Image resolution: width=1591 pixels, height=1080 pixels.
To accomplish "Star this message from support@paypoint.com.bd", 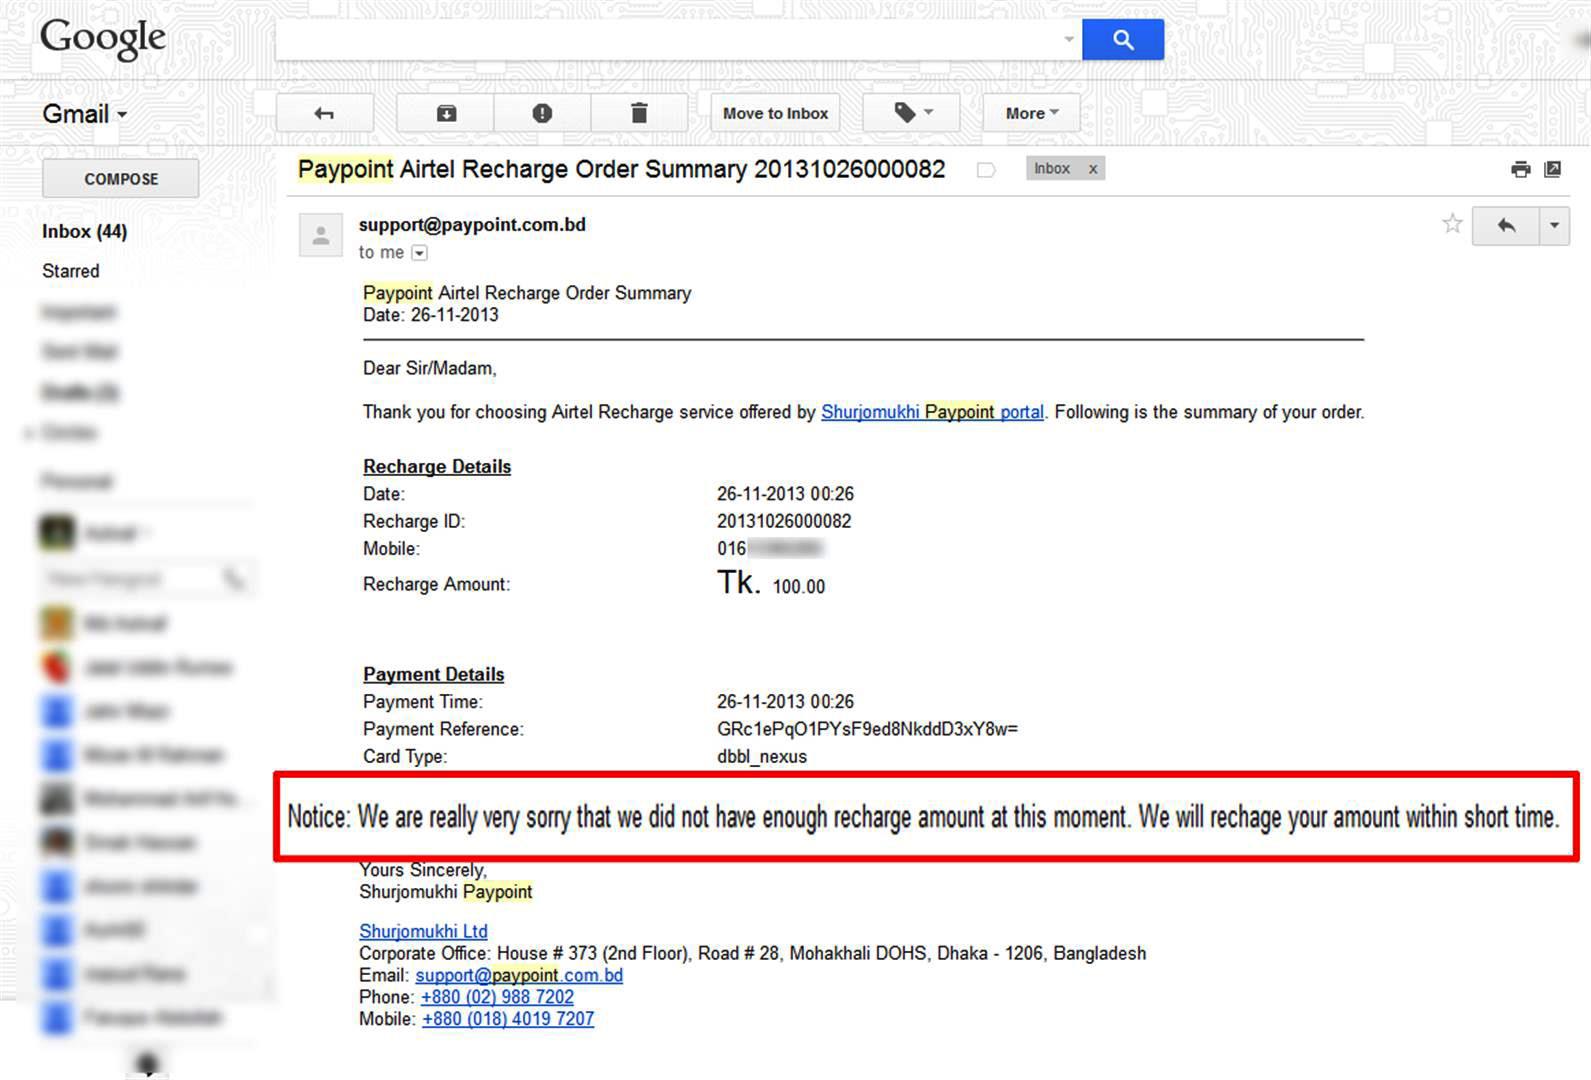I will pyautogui.click(x=1452, y=224).
